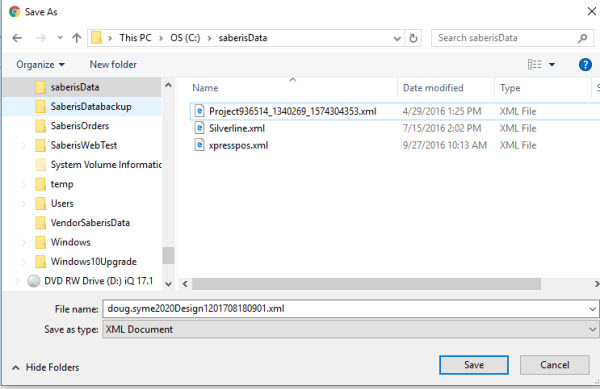Click the Cancel button
This screenshot has height=389, width=600.
pyautogui.click(x=554, y=365)
